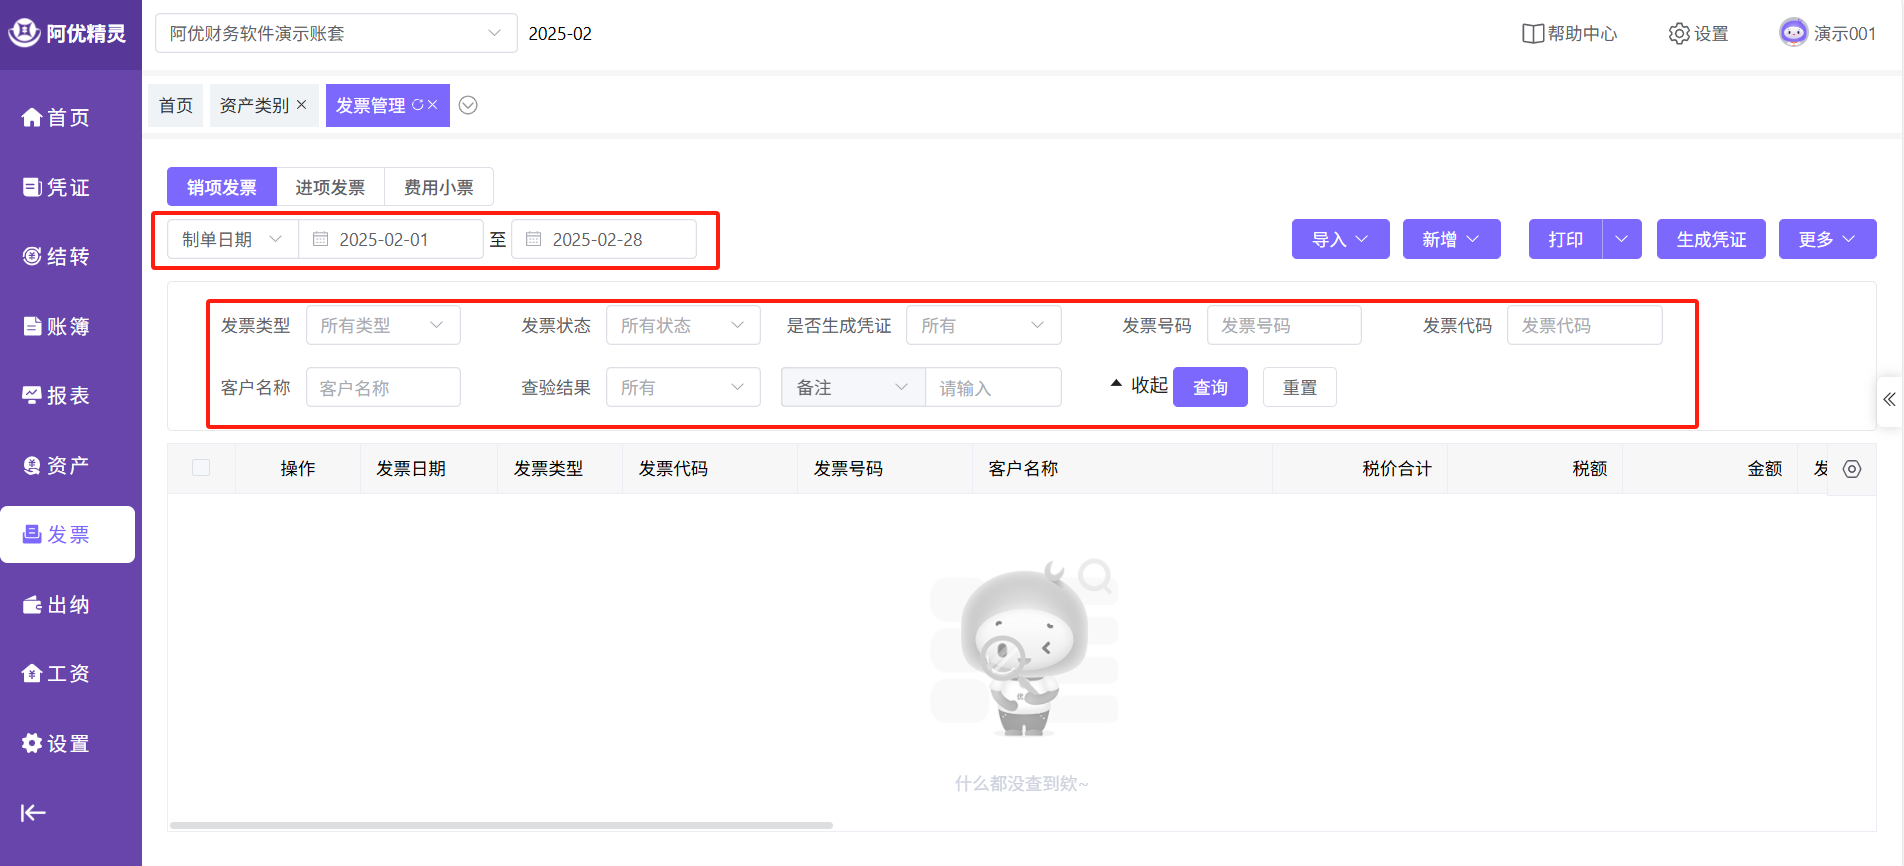This screenshot has width=1904, height=866.
Task: Click the 查询 search button
Action: click(x=1210, y=388)
